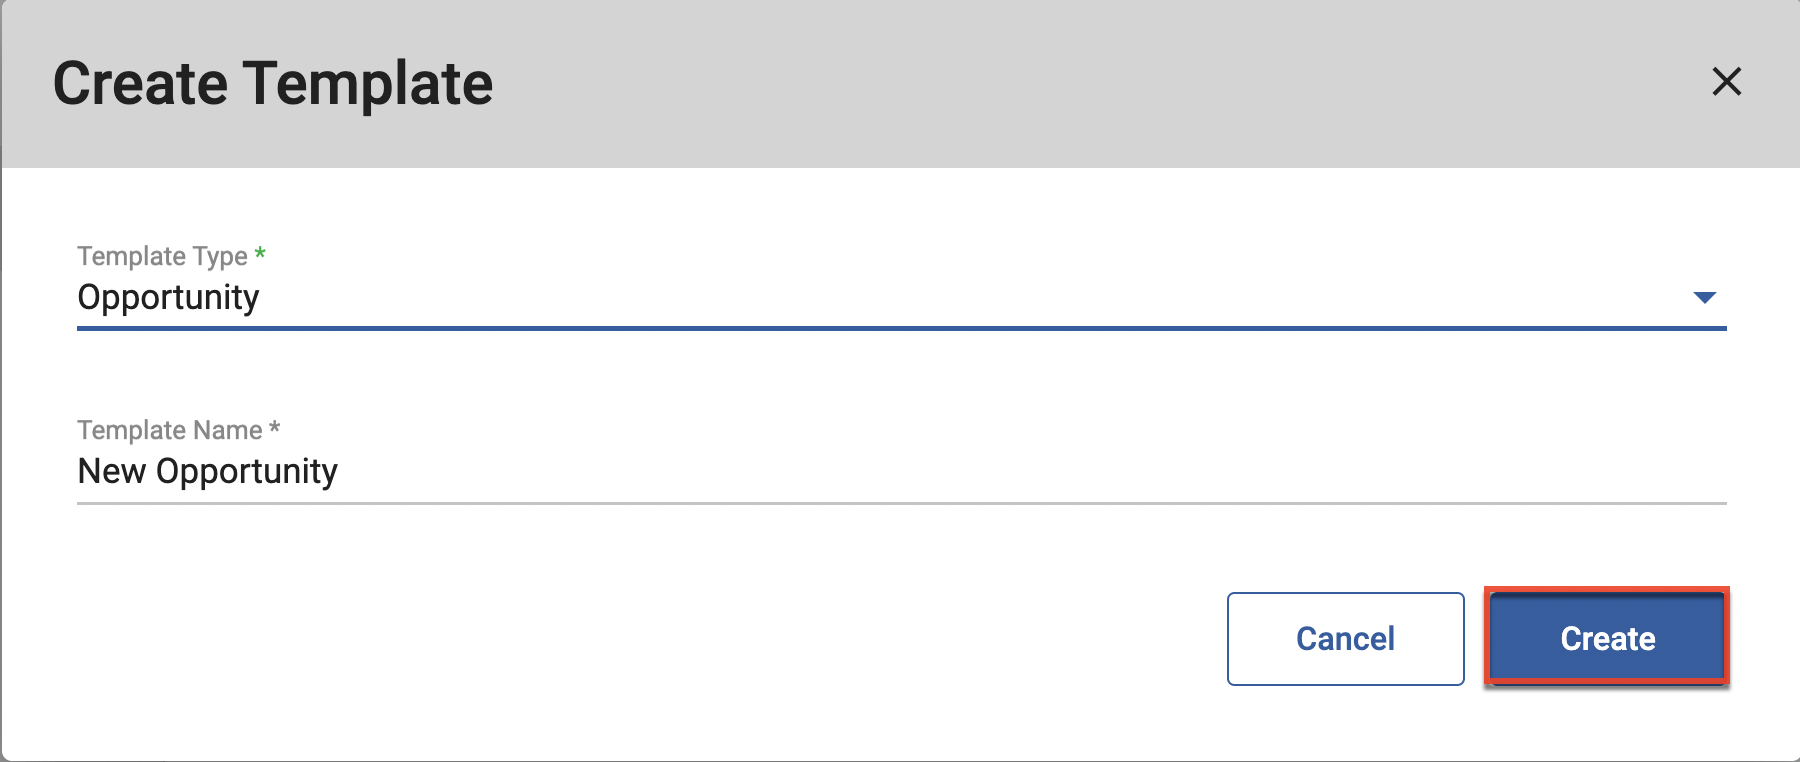Screen dimensions: 1800x762
Task: Click the Create Template dialog title
Action: coord(273,83)
